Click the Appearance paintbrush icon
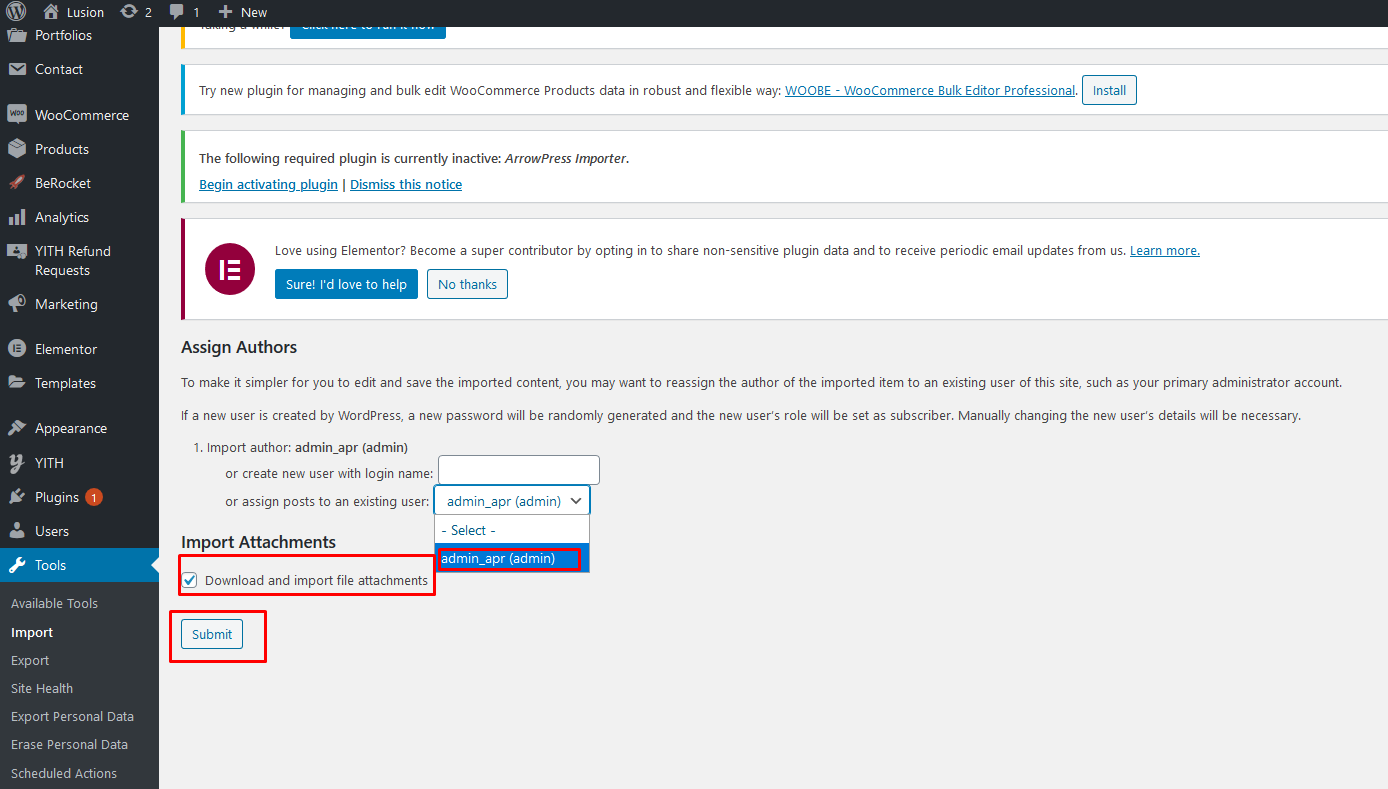Screen dimensions: 1388x789 (17, 428)
